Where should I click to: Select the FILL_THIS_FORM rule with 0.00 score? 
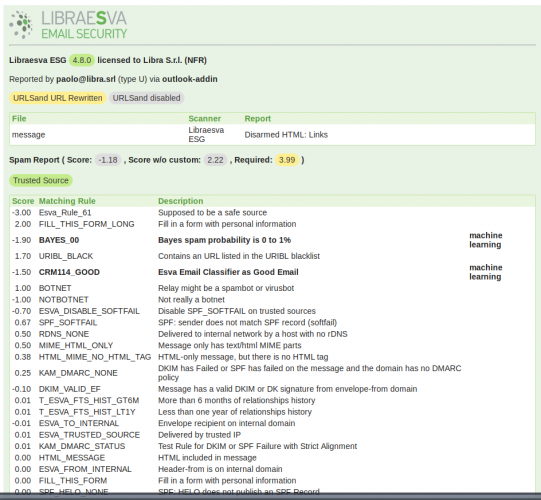click(73, 481)
